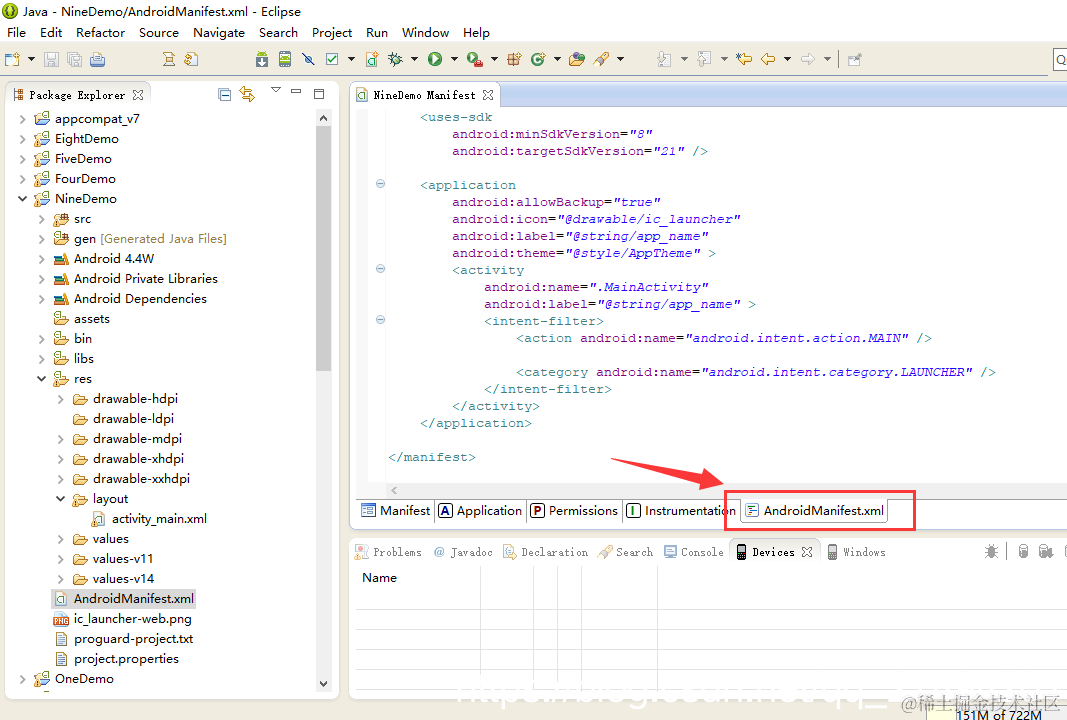Click Collapse All in Package Explorer

[225, 95]
